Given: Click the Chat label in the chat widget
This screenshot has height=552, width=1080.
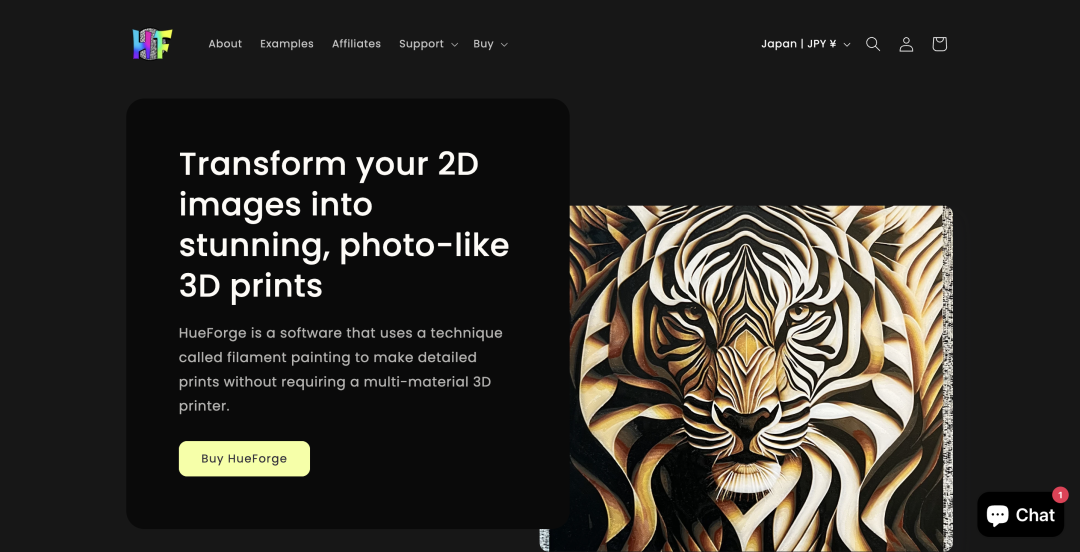Looking at the screenshot, I should click(x=1035, y=515).
